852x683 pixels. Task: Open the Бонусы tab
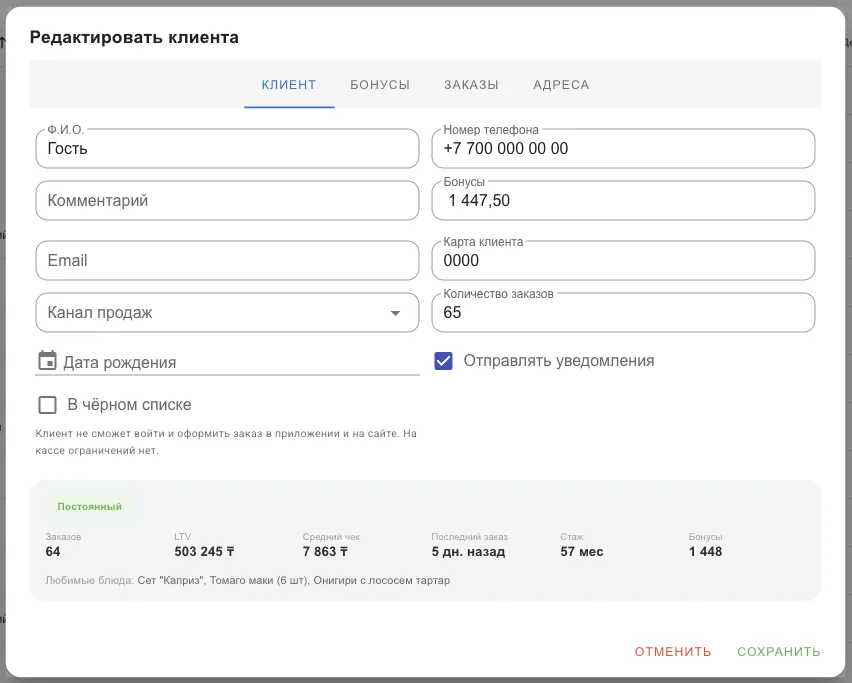pos(380,85)
